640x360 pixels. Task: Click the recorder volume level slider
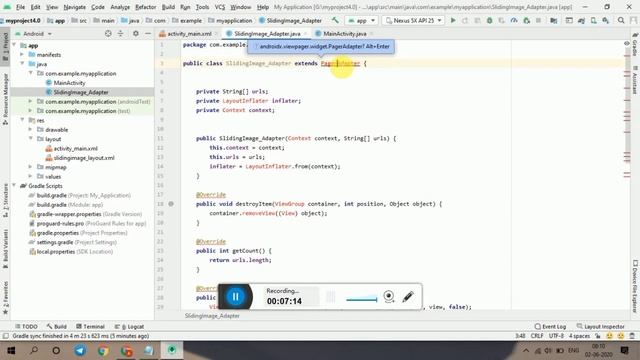[x=362, y=298]
